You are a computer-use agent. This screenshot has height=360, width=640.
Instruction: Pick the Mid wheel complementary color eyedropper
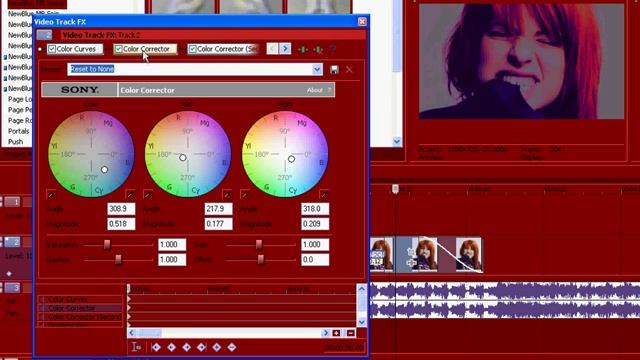tap(148, 195)
